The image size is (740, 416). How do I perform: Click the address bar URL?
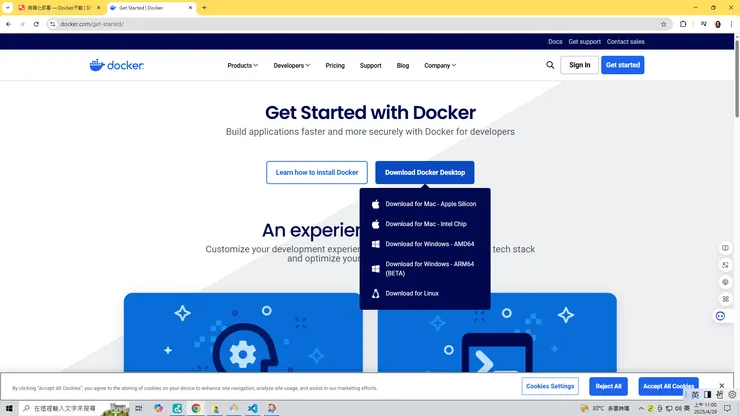[92, 24]
